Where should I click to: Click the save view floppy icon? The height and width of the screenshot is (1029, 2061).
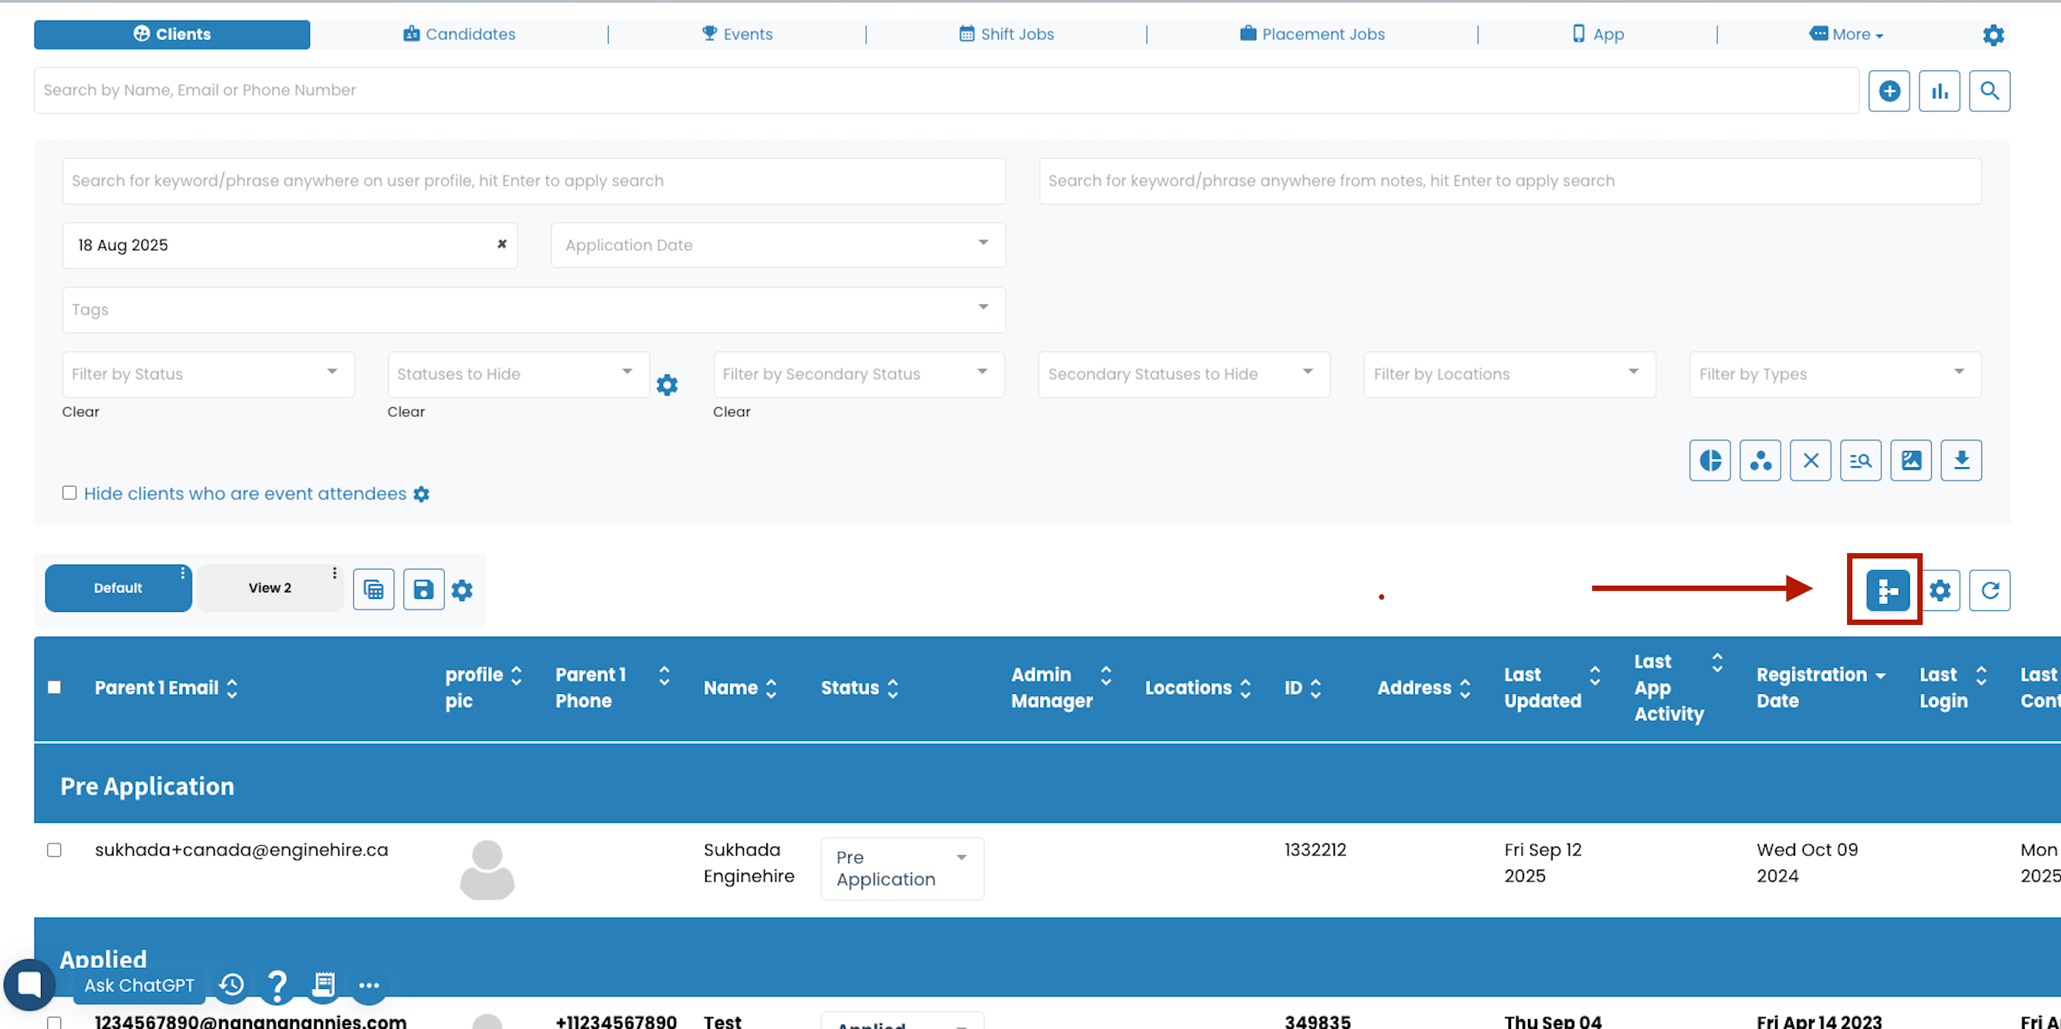[x=423, y=590]
